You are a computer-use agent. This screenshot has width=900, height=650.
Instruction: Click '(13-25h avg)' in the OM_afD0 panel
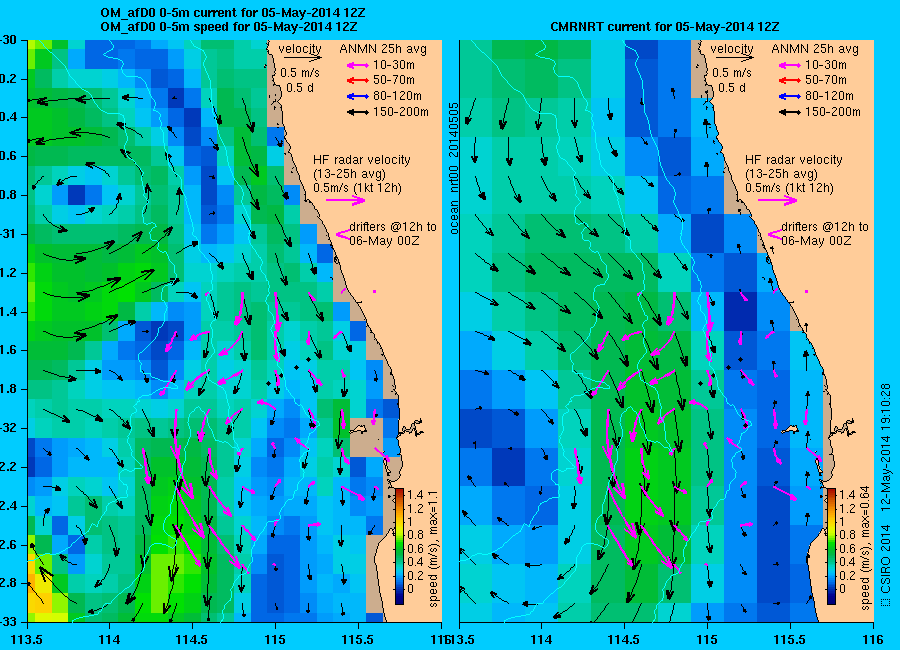pyautogui.click(x=349, y=174)
